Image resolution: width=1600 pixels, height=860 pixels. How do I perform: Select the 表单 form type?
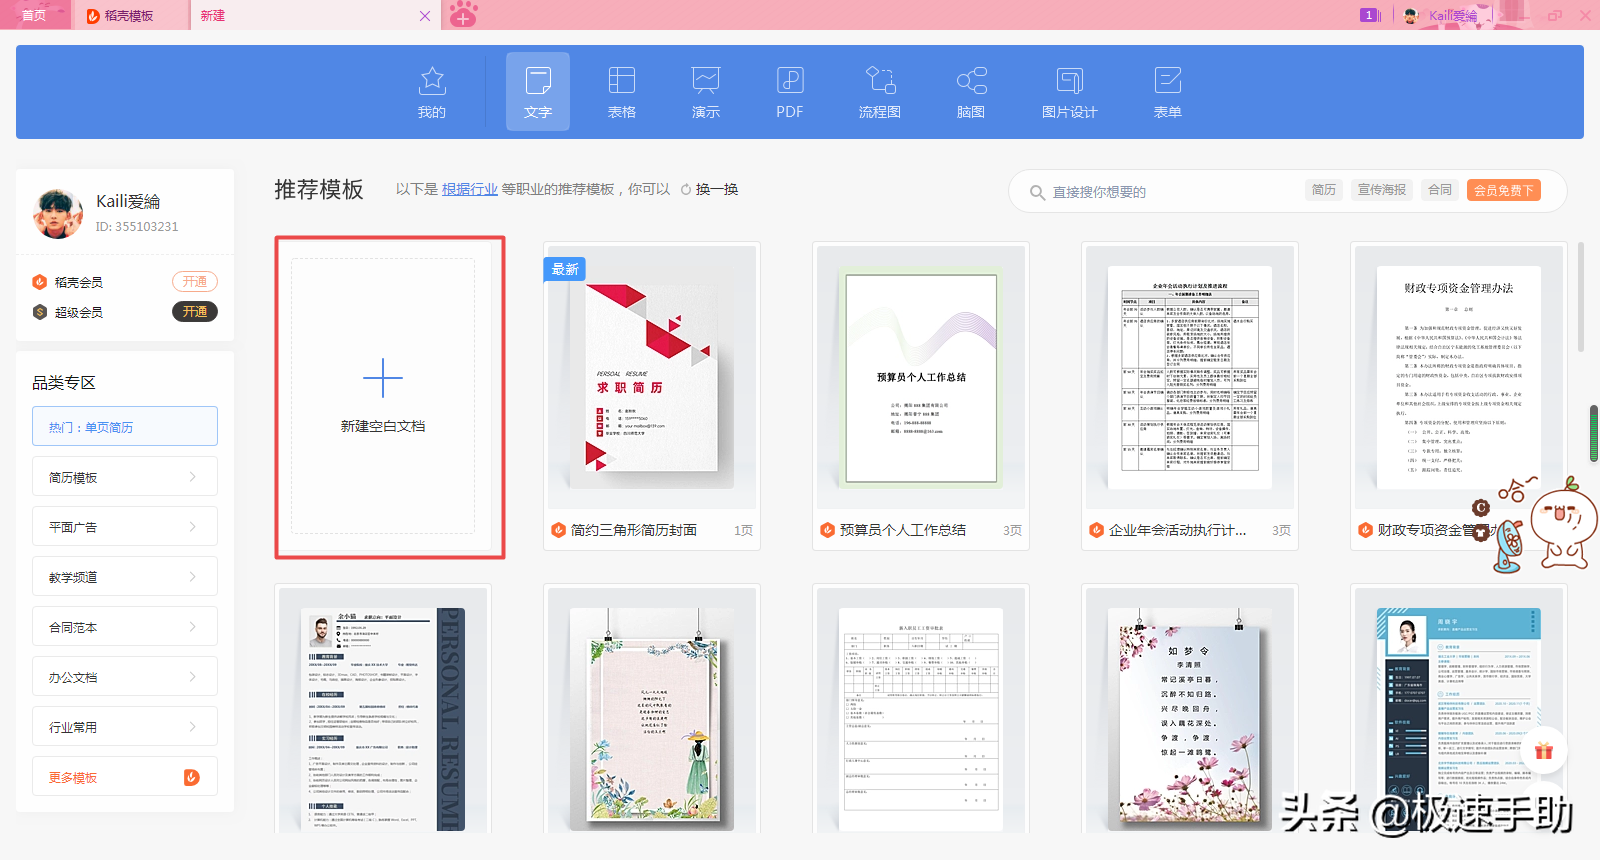(x=1168, y=92)
